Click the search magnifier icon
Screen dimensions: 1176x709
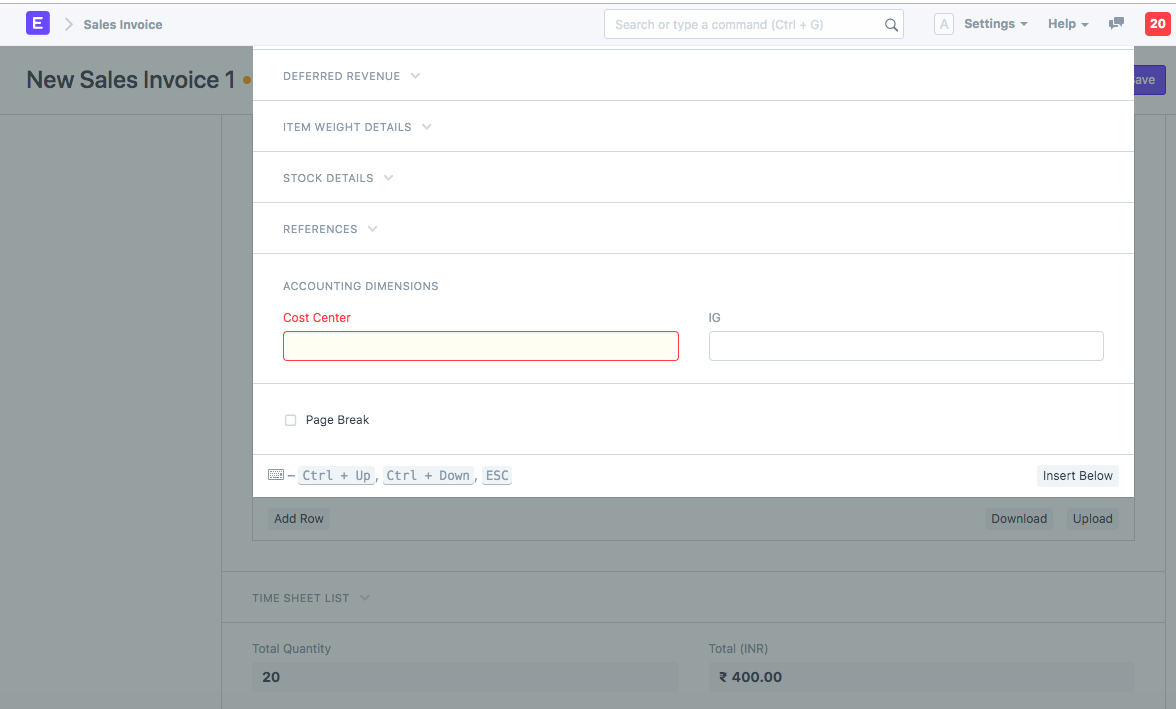890,24
